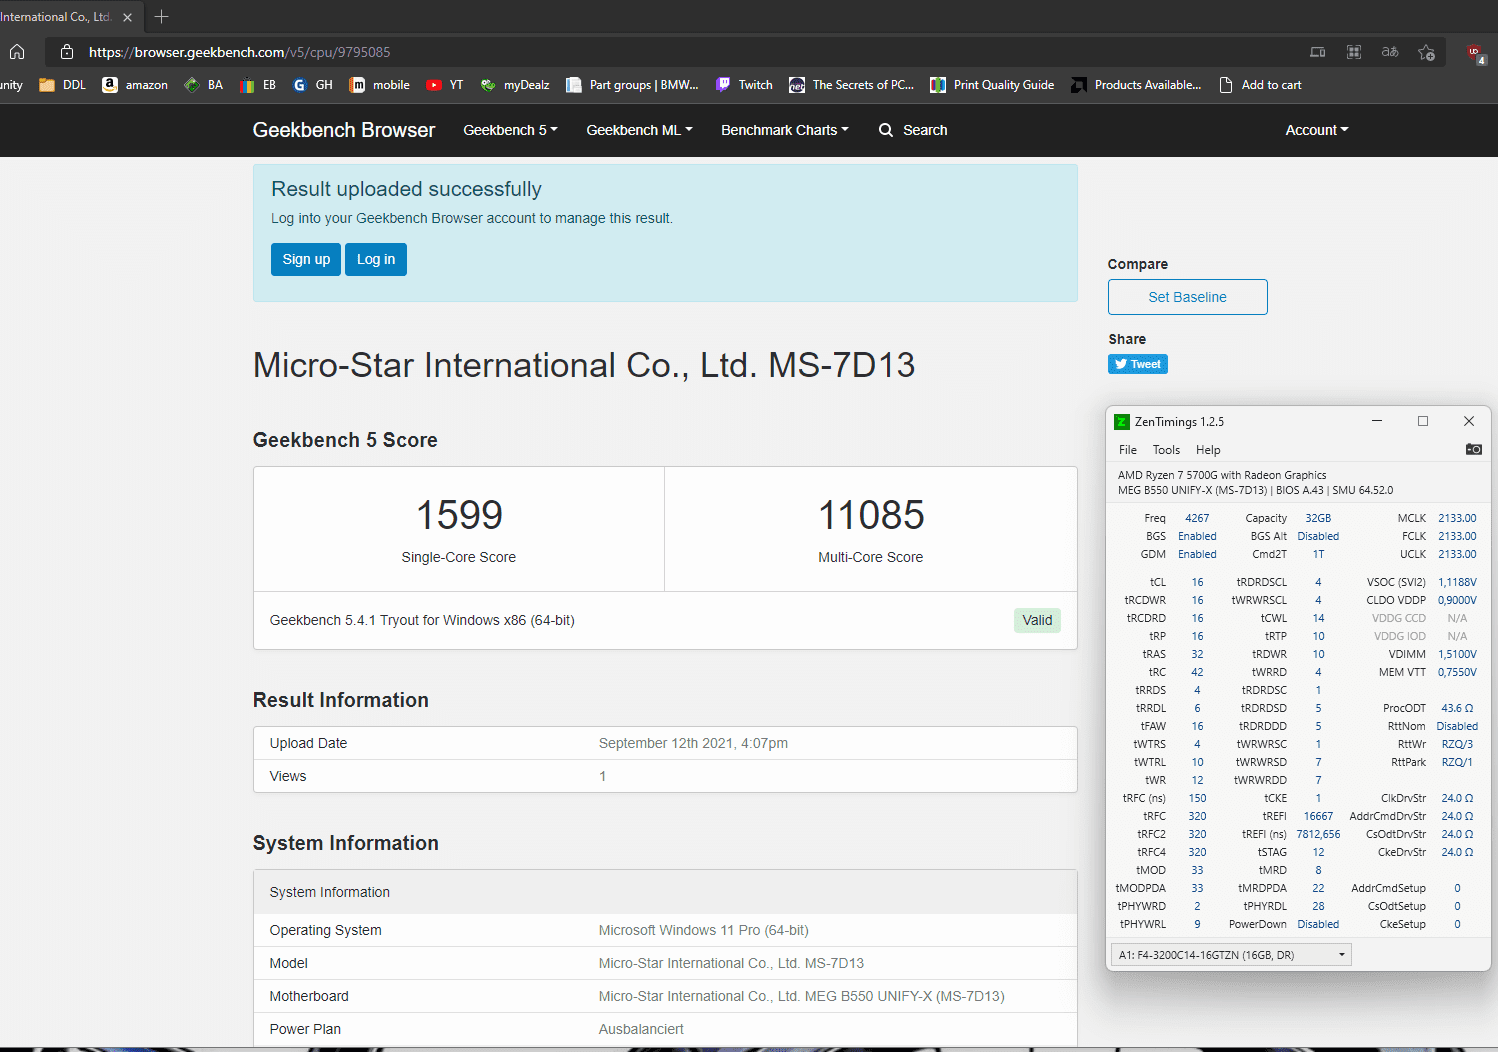The image size is (1498, 1052).
Task: Open the GH bookmark
Action: (313, 85)
